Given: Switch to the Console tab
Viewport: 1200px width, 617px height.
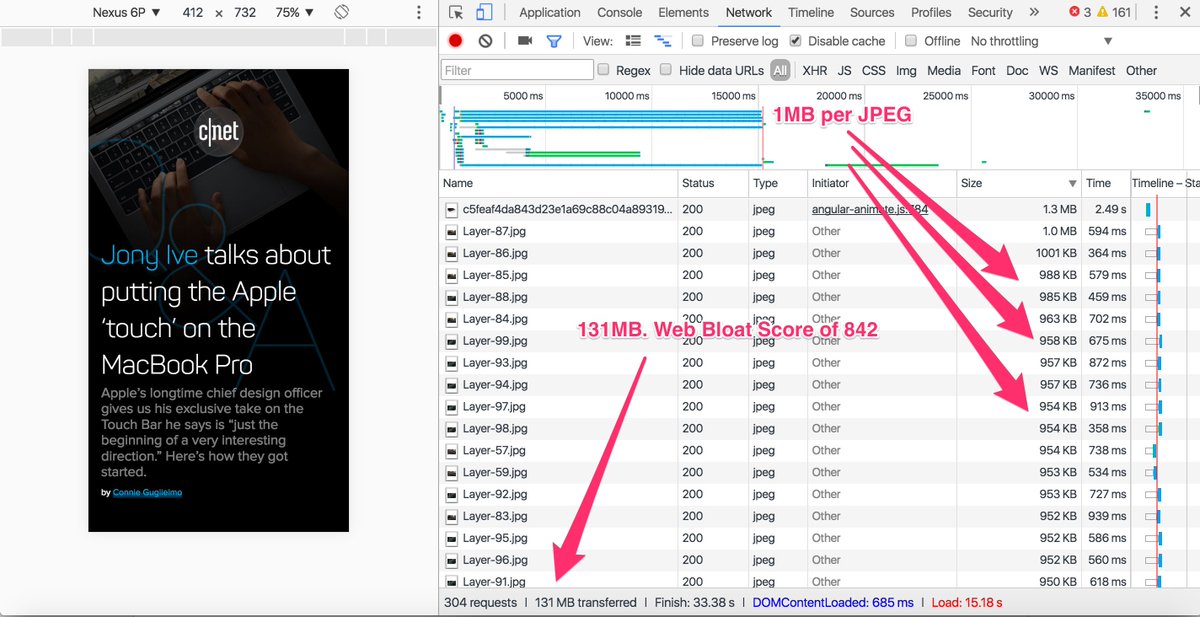Looking at the screenshot, I should tap(620, 12).
